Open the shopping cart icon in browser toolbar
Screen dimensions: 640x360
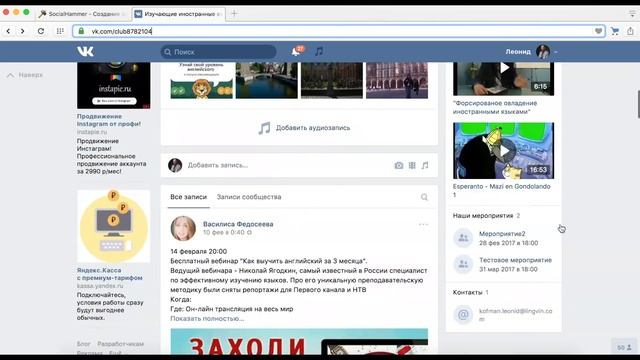pos(615,31)
